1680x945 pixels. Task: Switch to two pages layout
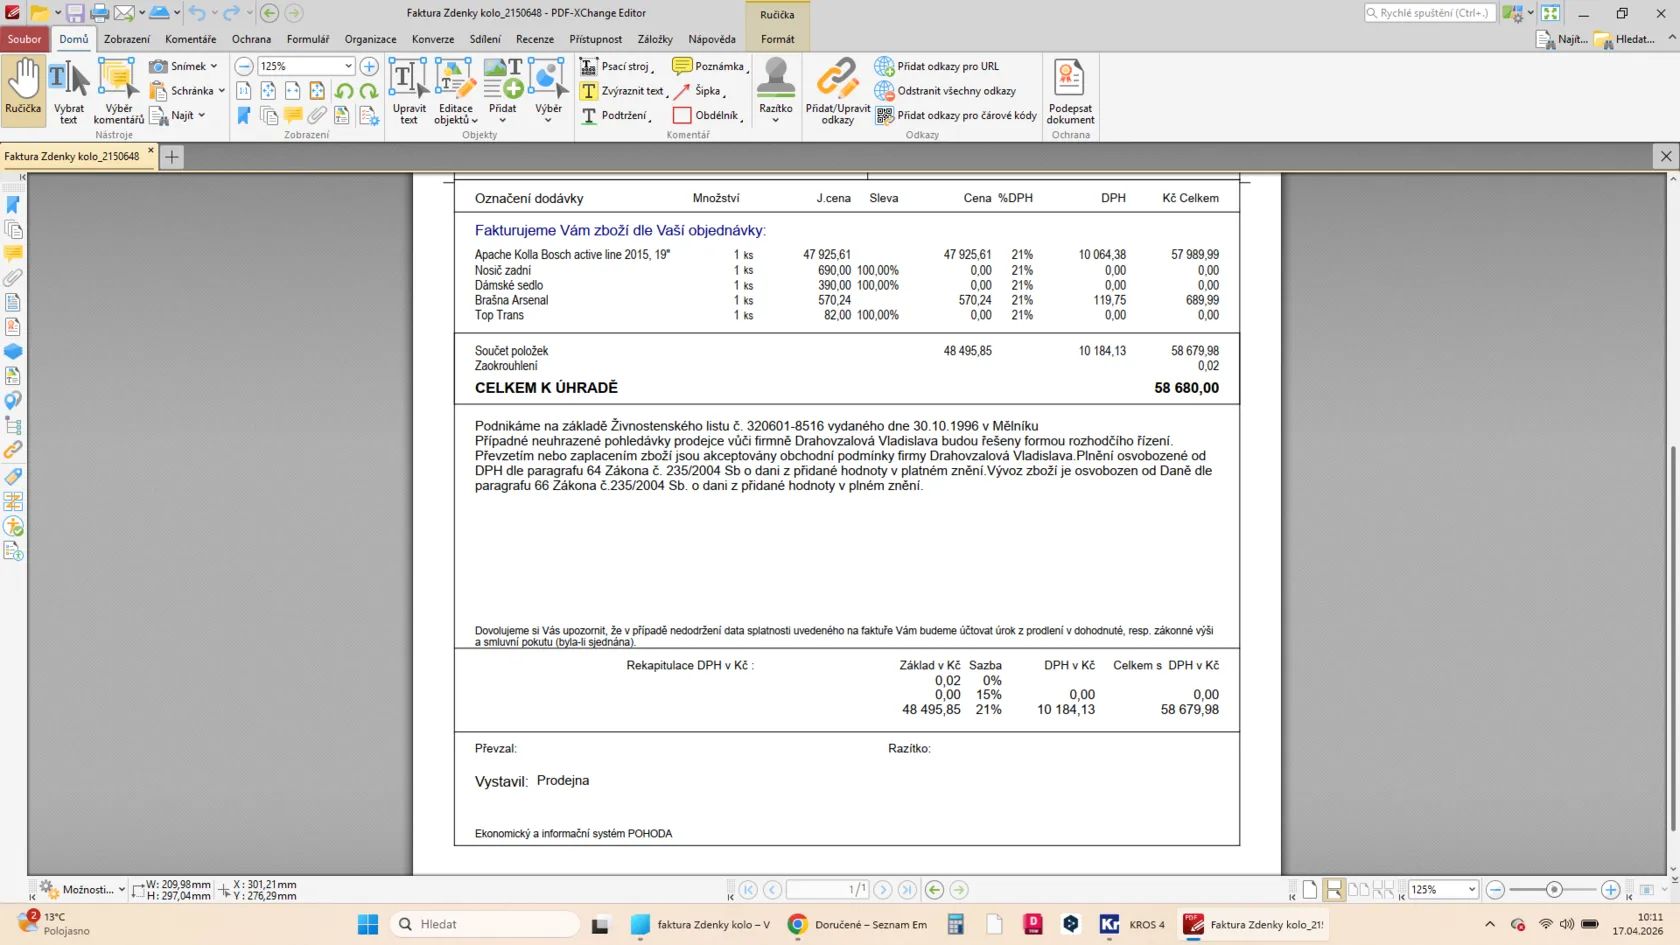coord(1357,889)
